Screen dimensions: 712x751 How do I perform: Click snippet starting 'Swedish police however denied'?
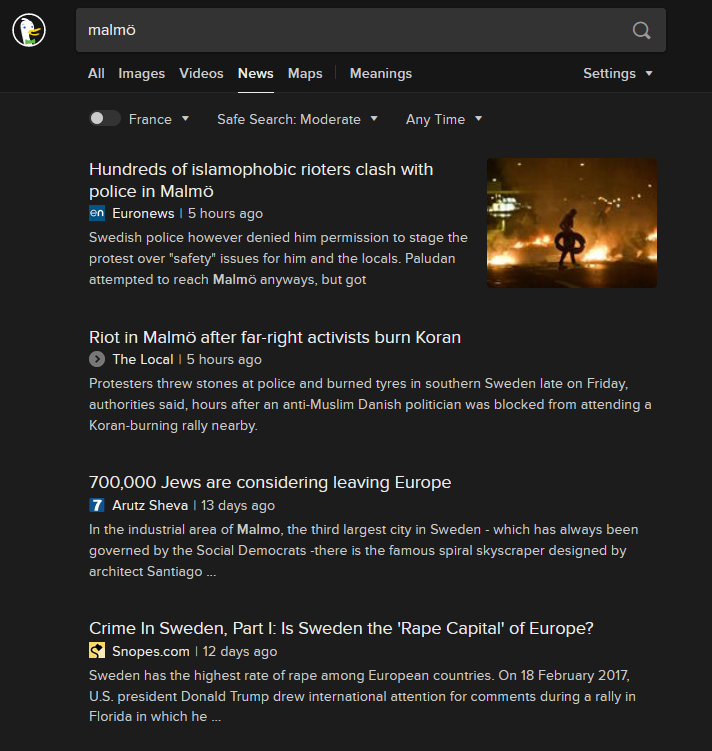(x=278, y=259)
